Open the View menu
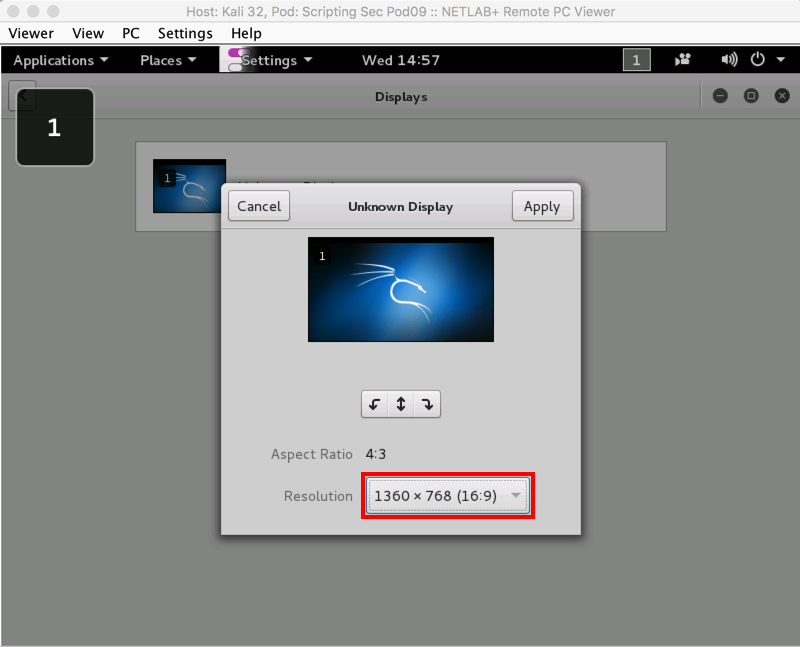The width and height of the screenshot is (800, 647). click(88, 33)
